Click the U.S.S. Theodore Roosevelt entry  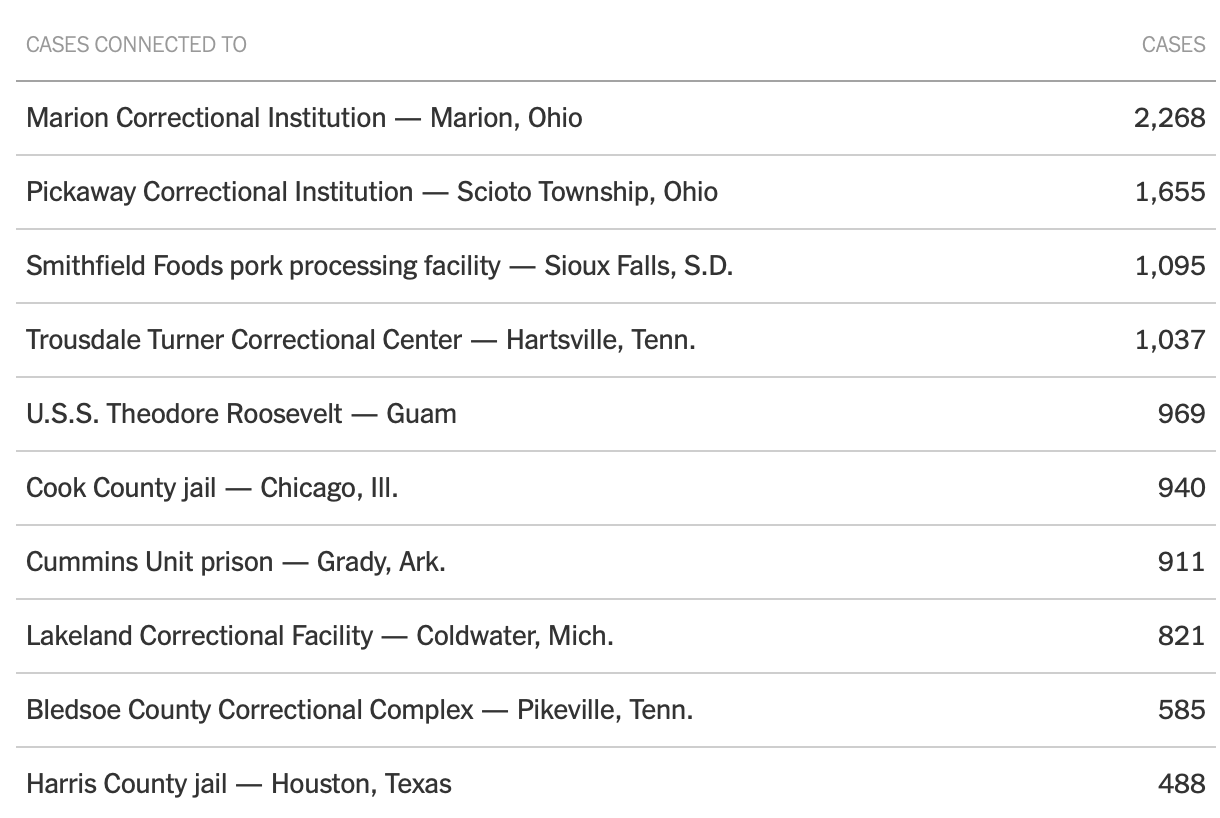pyautogui.click(x=241, y=414)
